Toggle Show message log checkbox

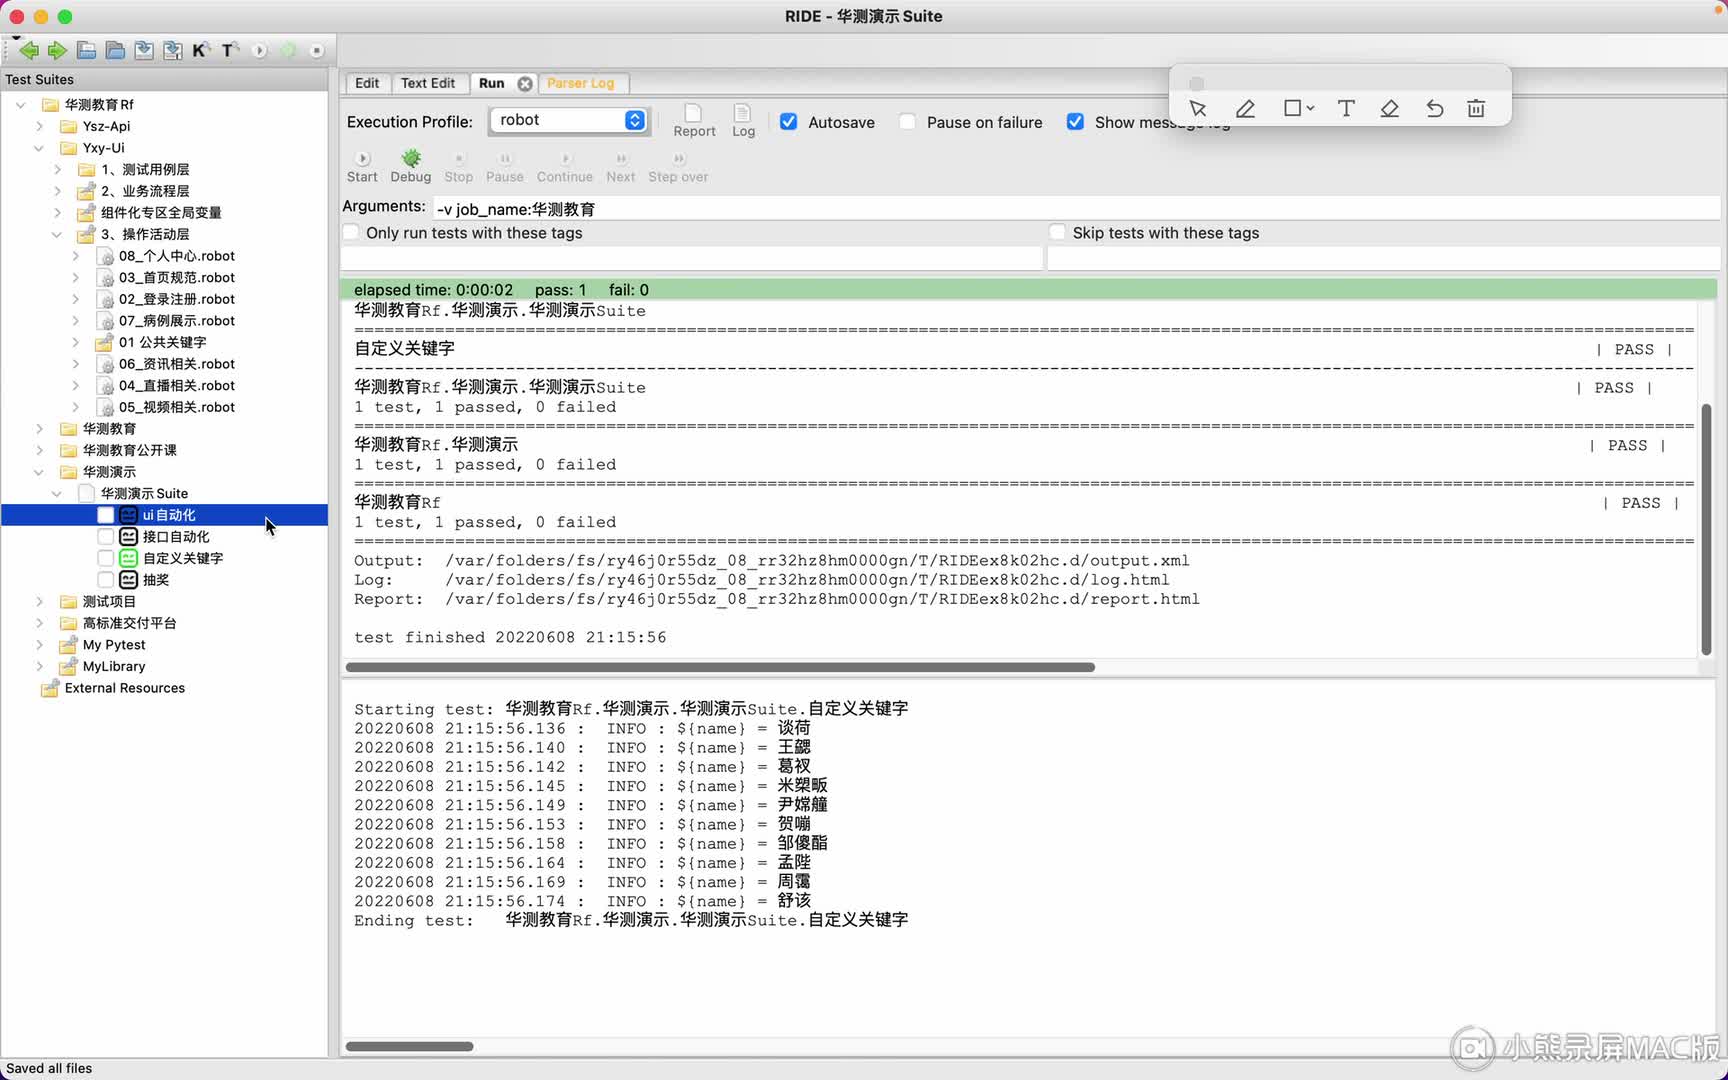[1075, 122]
